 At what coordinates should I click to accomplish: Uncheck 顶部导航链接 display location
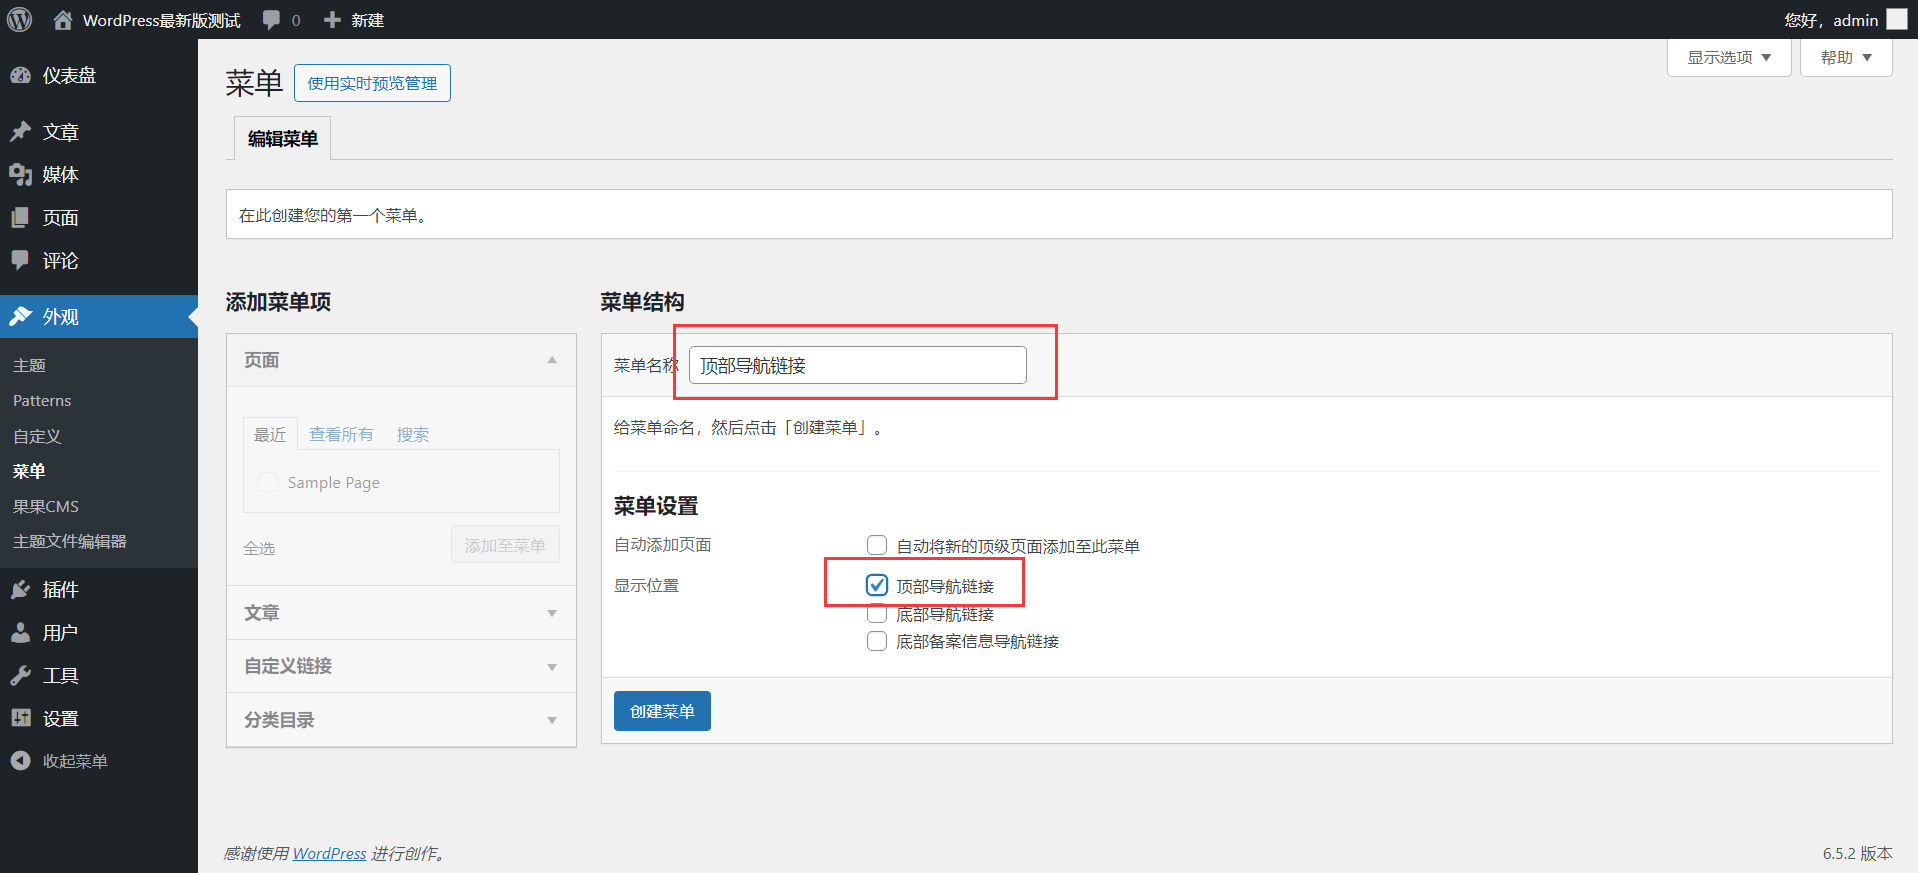tap(877, 585)
